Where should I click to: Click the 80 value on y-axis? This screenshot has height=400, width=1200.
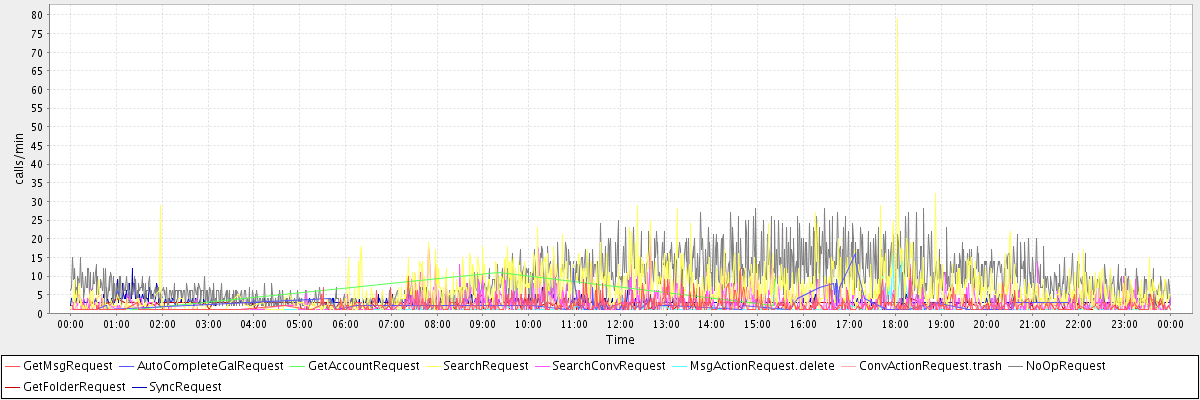(36, 15)
